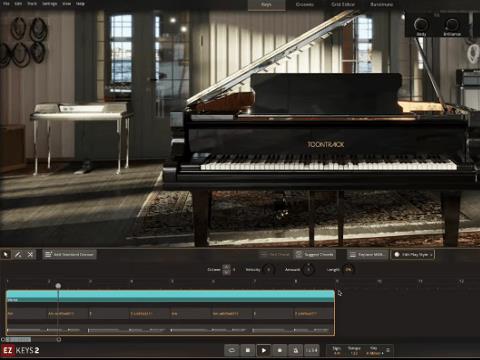Click the time signature value
The image size is (480, 360).
(x=337, y=353)
